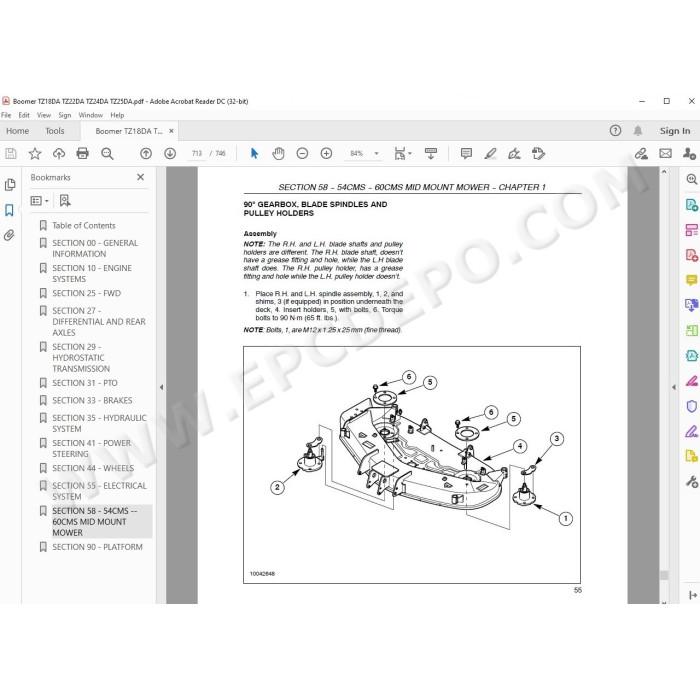Image resolution: width=700 pixels, height=700 pixels.
Task: Click the Sign In button
Action: point(675,131)
